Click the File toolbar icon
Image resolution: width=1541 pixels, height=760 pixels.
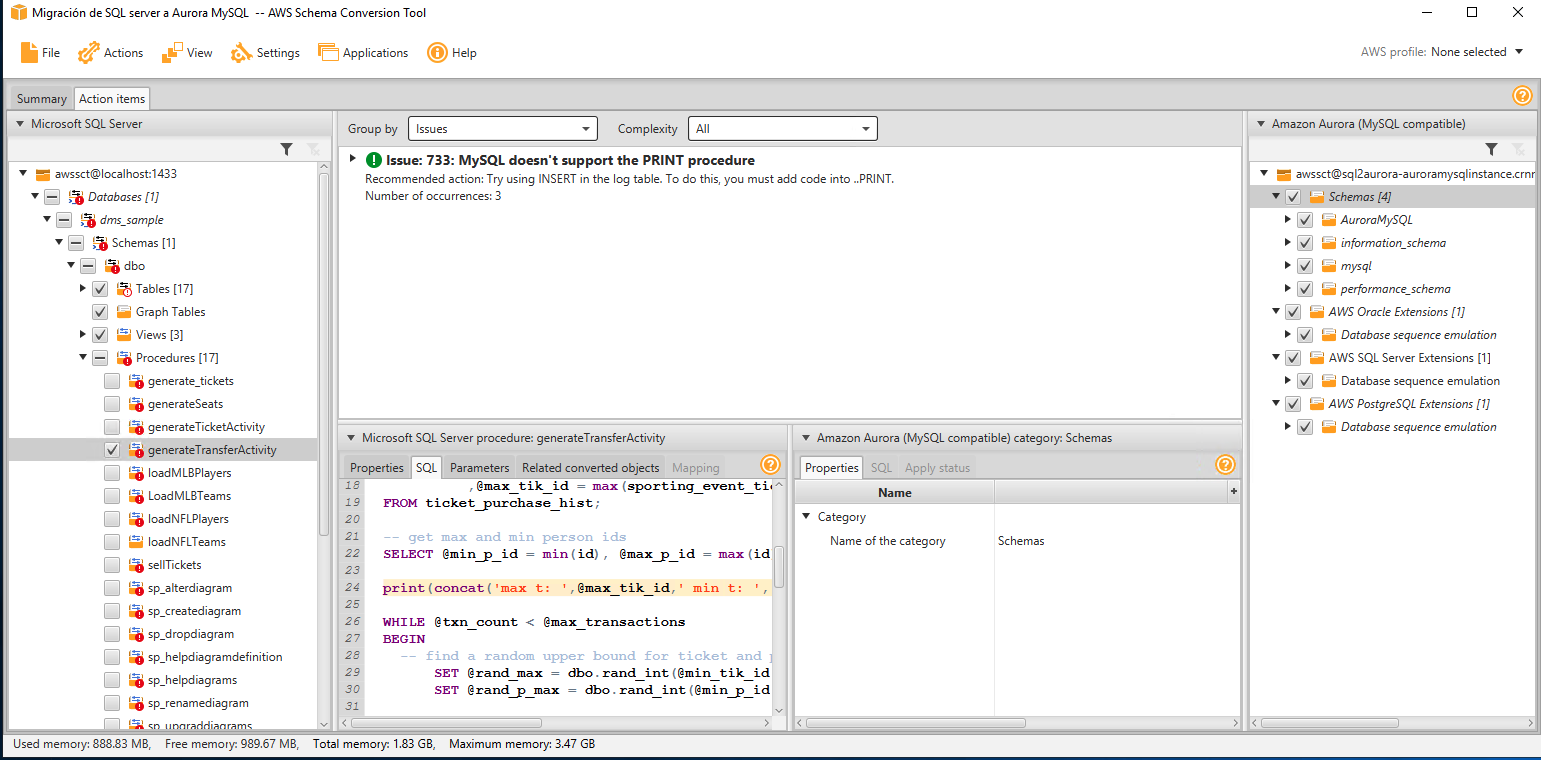29,53
